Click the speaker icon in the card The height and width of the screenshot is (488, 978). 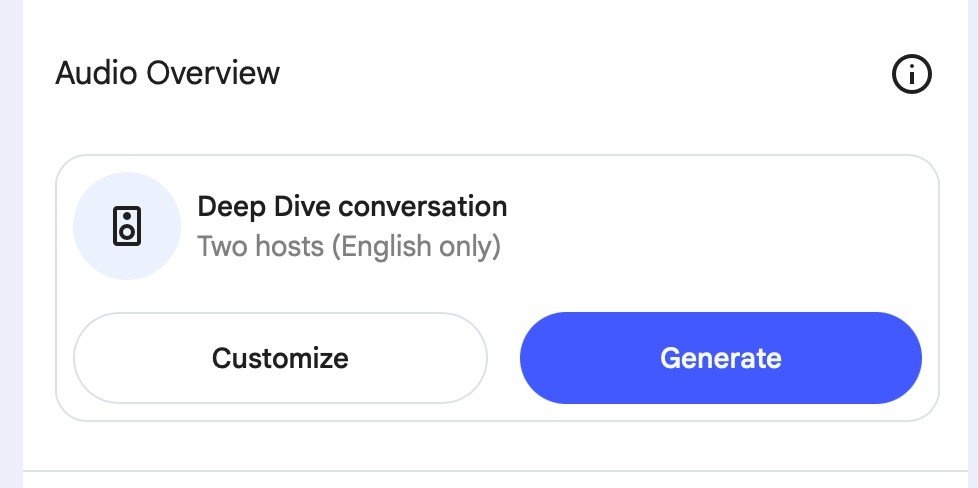[127, 226]
